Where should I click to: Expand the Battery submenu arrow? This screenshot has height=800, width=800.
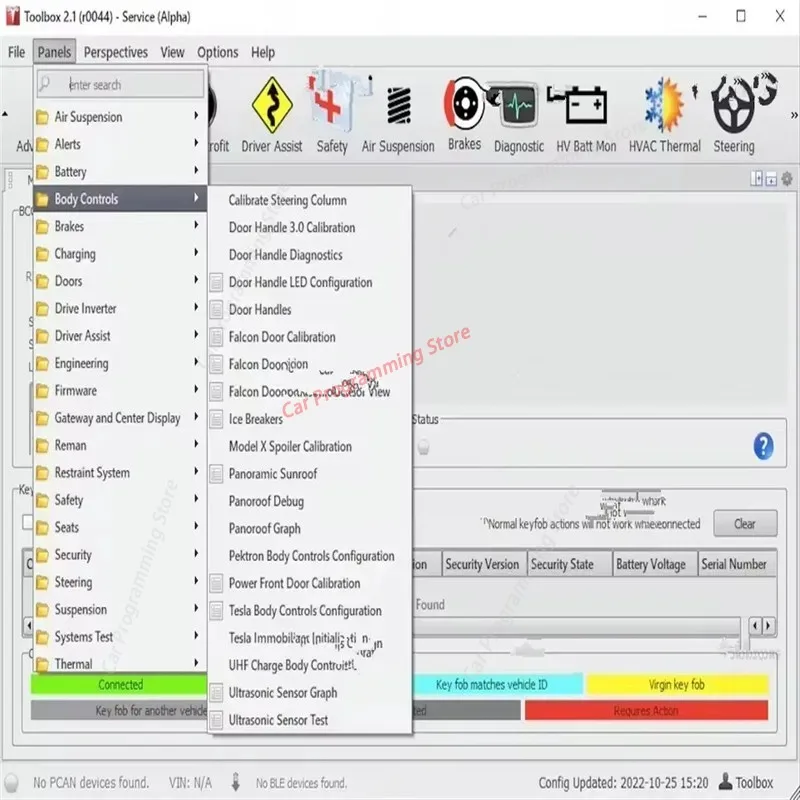click(196, 170)
